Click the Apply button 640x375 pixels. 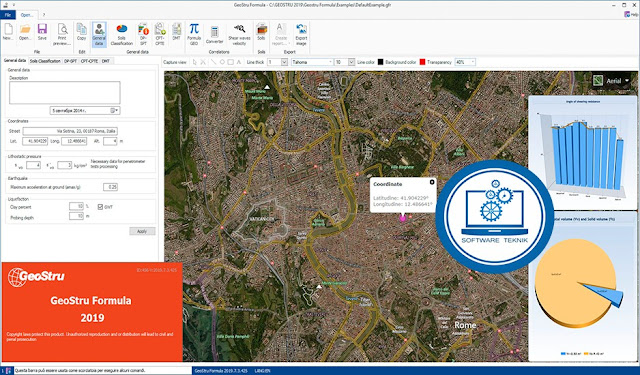pos(142,231)
